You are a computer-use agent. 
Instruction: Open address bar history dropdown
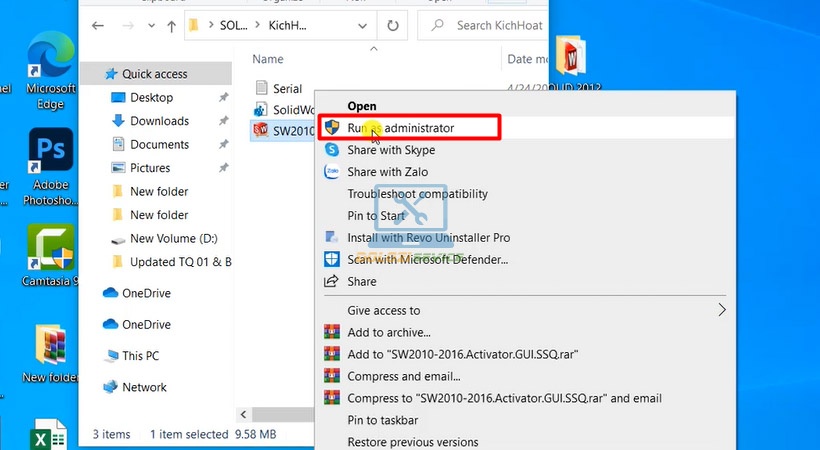point(363,24)
